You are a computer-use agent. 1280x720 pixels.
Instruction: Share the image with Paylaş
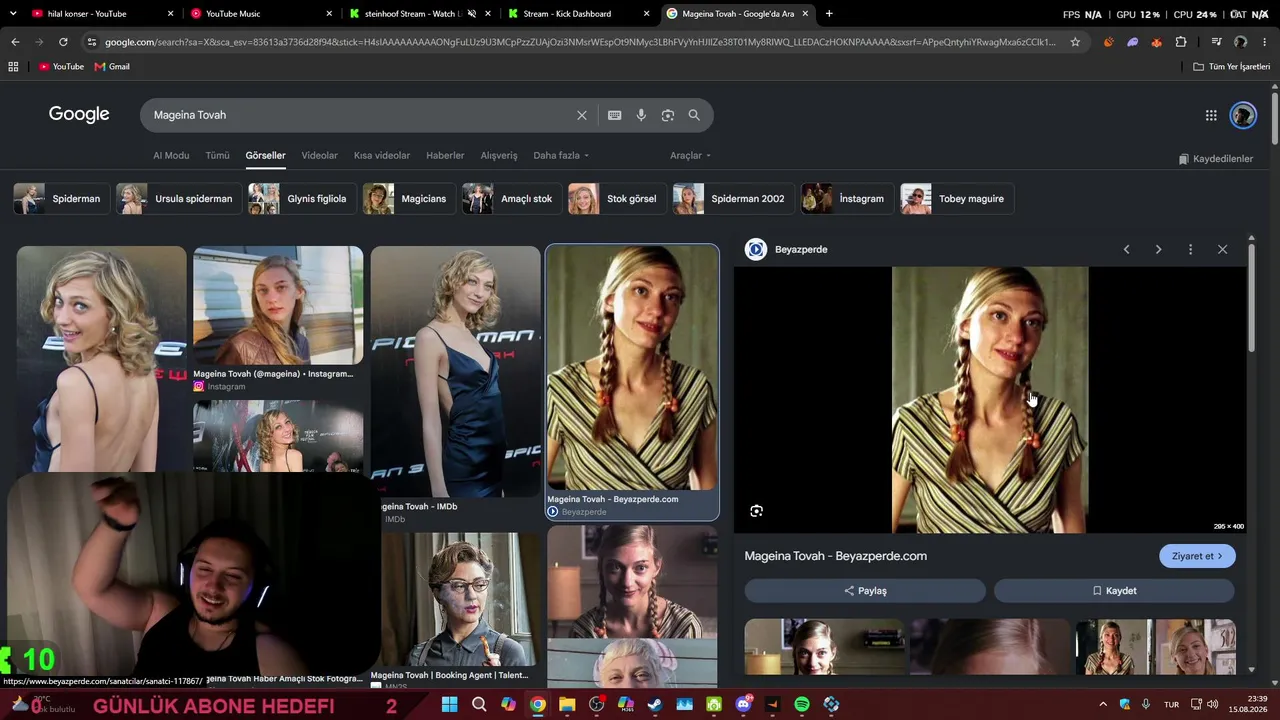(865, 591)
